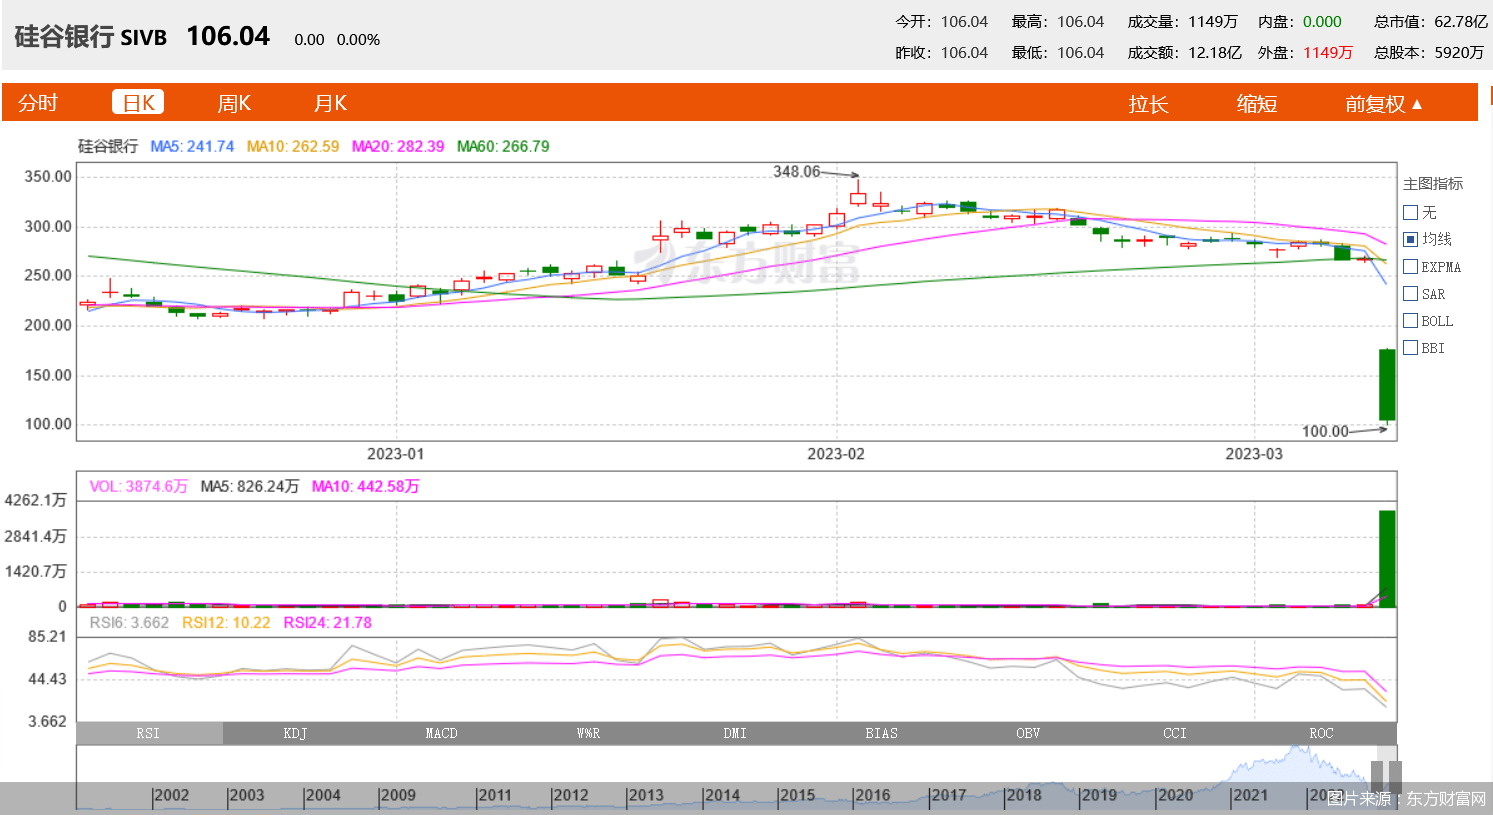Click the volume MA5: 826.24万 label
Screen dimensions: 1493x815
[250, 486]
